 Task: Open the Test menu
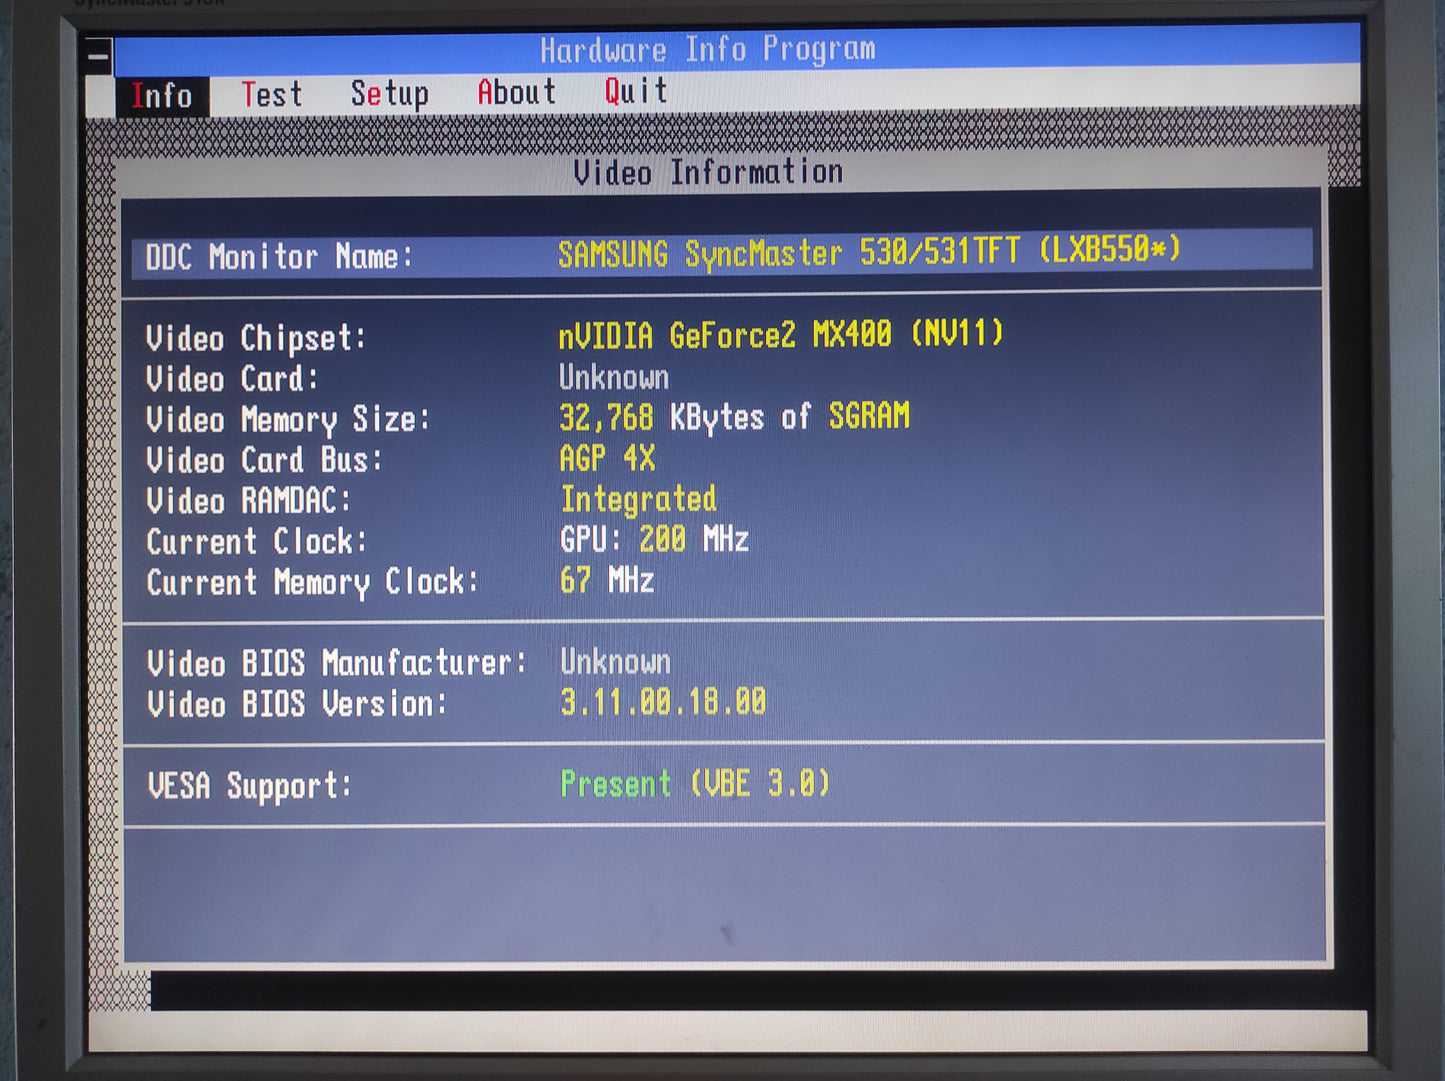coord(271,94)
